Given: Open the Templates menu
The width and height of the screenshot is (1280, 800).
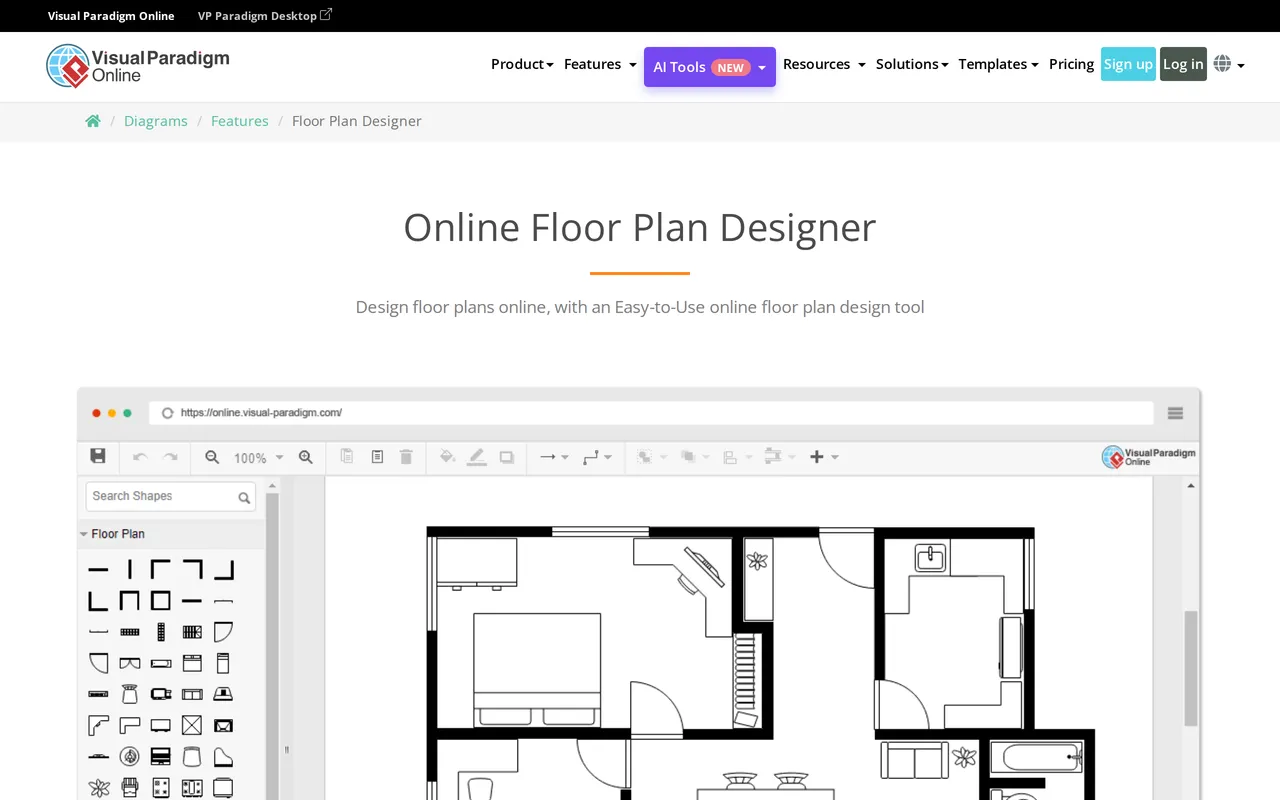Looking at the screenshot, I should pos(998,64).
